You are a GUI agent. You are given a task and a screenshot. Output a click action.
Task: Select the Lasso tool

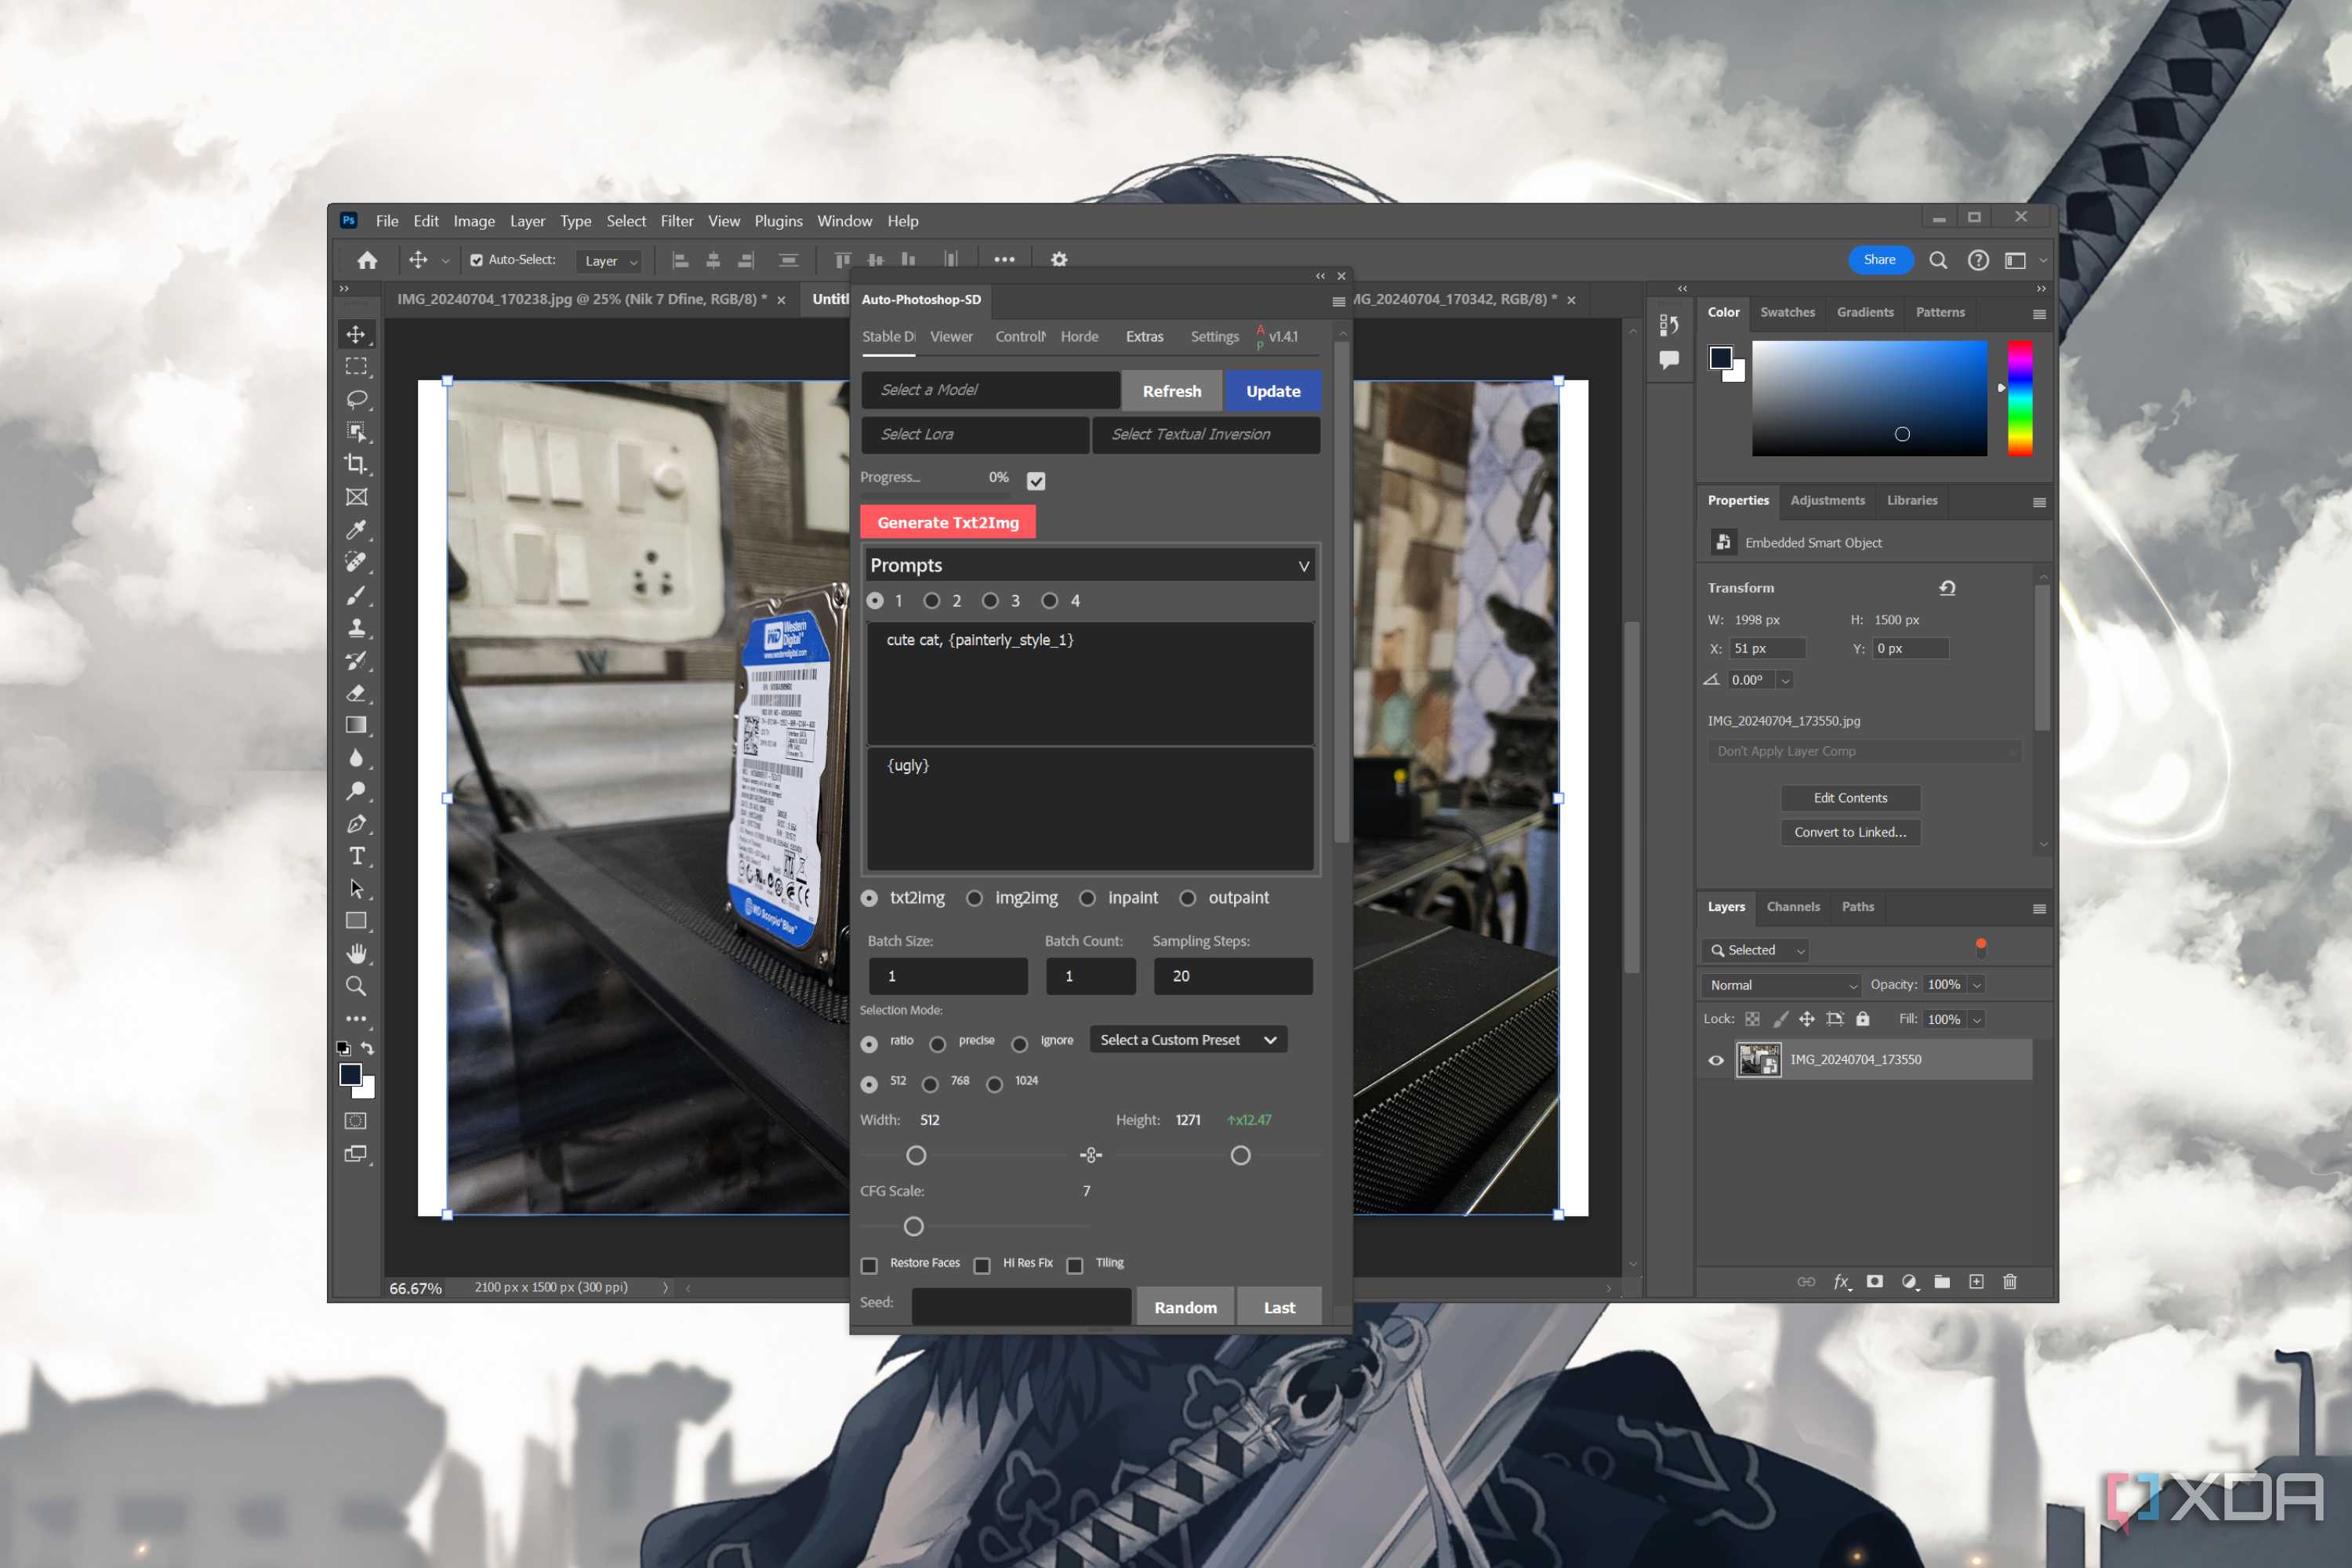[x=356, y=399]
